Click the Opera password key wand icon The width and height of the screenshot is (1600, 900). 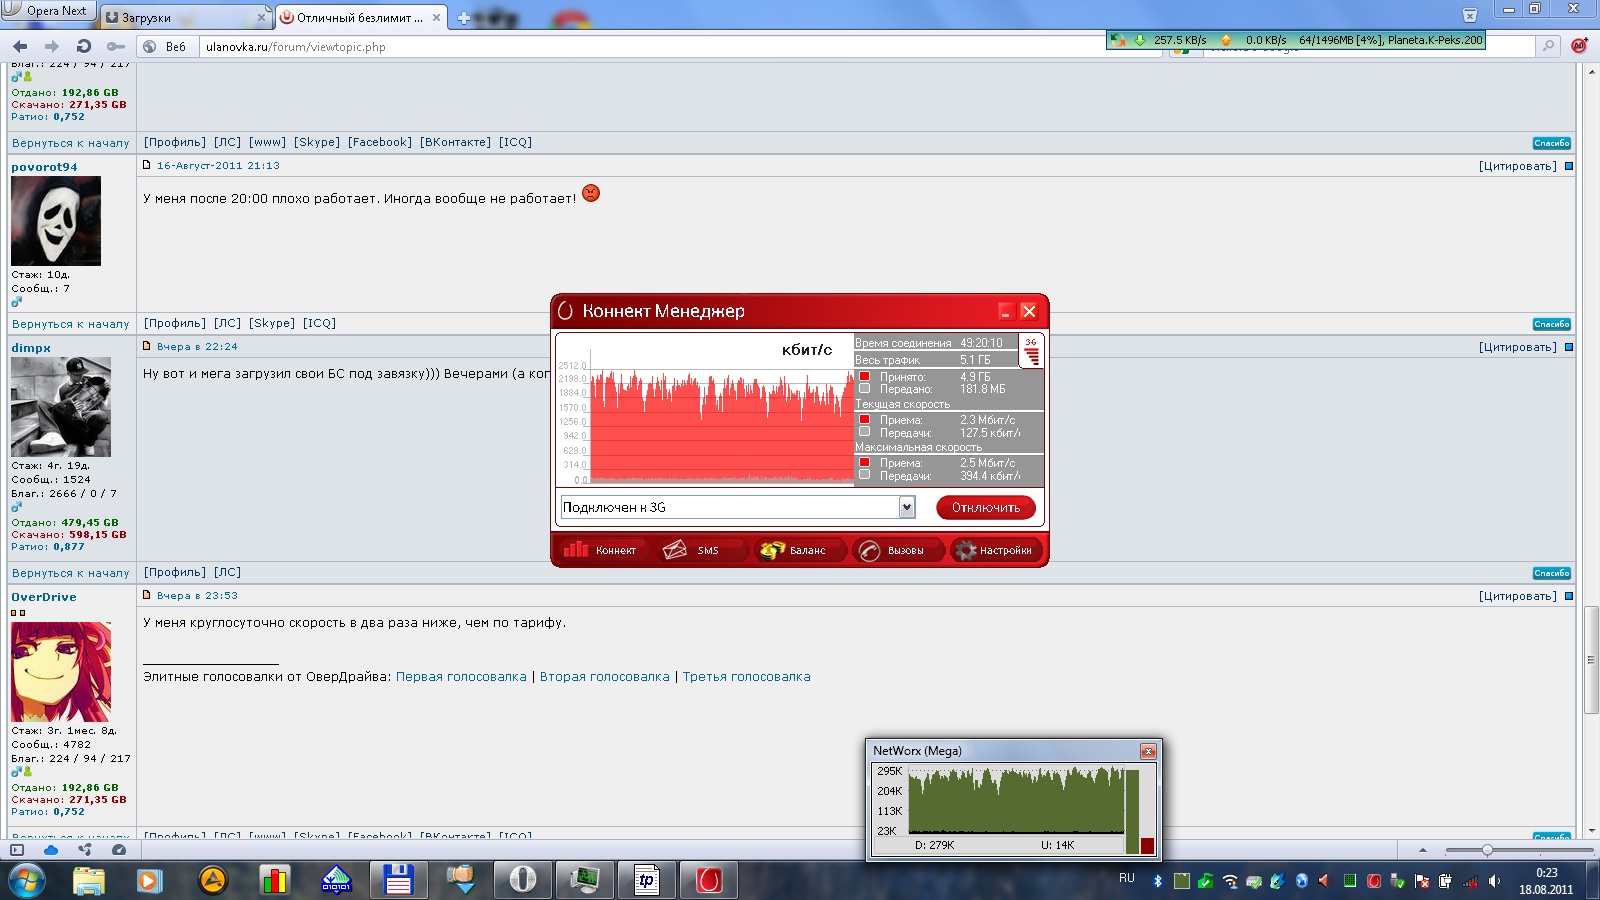116,46
